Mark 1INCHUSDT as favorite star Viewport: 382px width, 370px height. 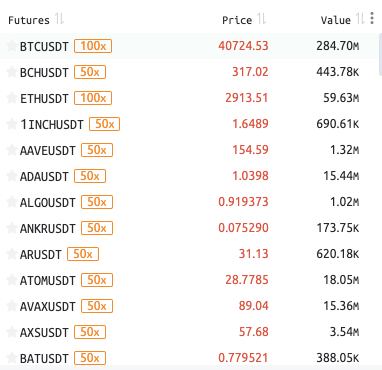[12, 124]
